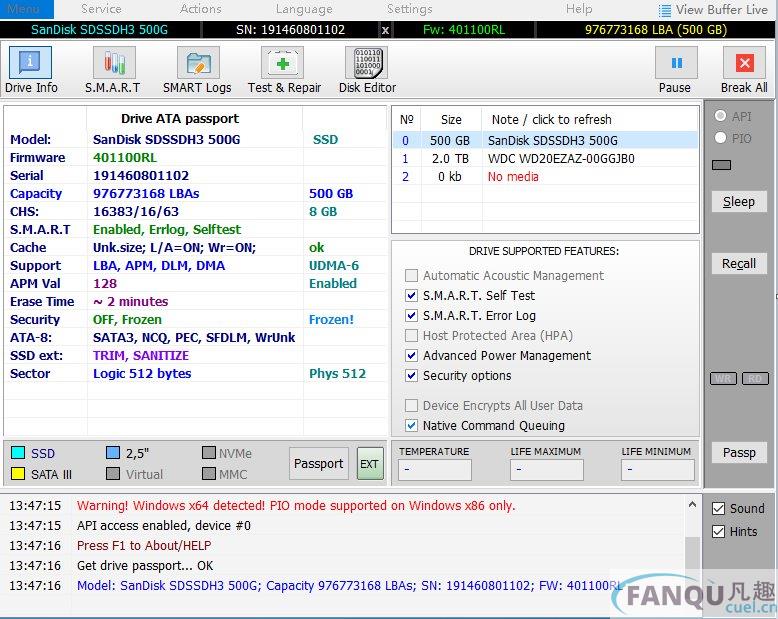Click the View Buffer Live list icon
This screenshot has width=778, height=619.
coord(664,10)
